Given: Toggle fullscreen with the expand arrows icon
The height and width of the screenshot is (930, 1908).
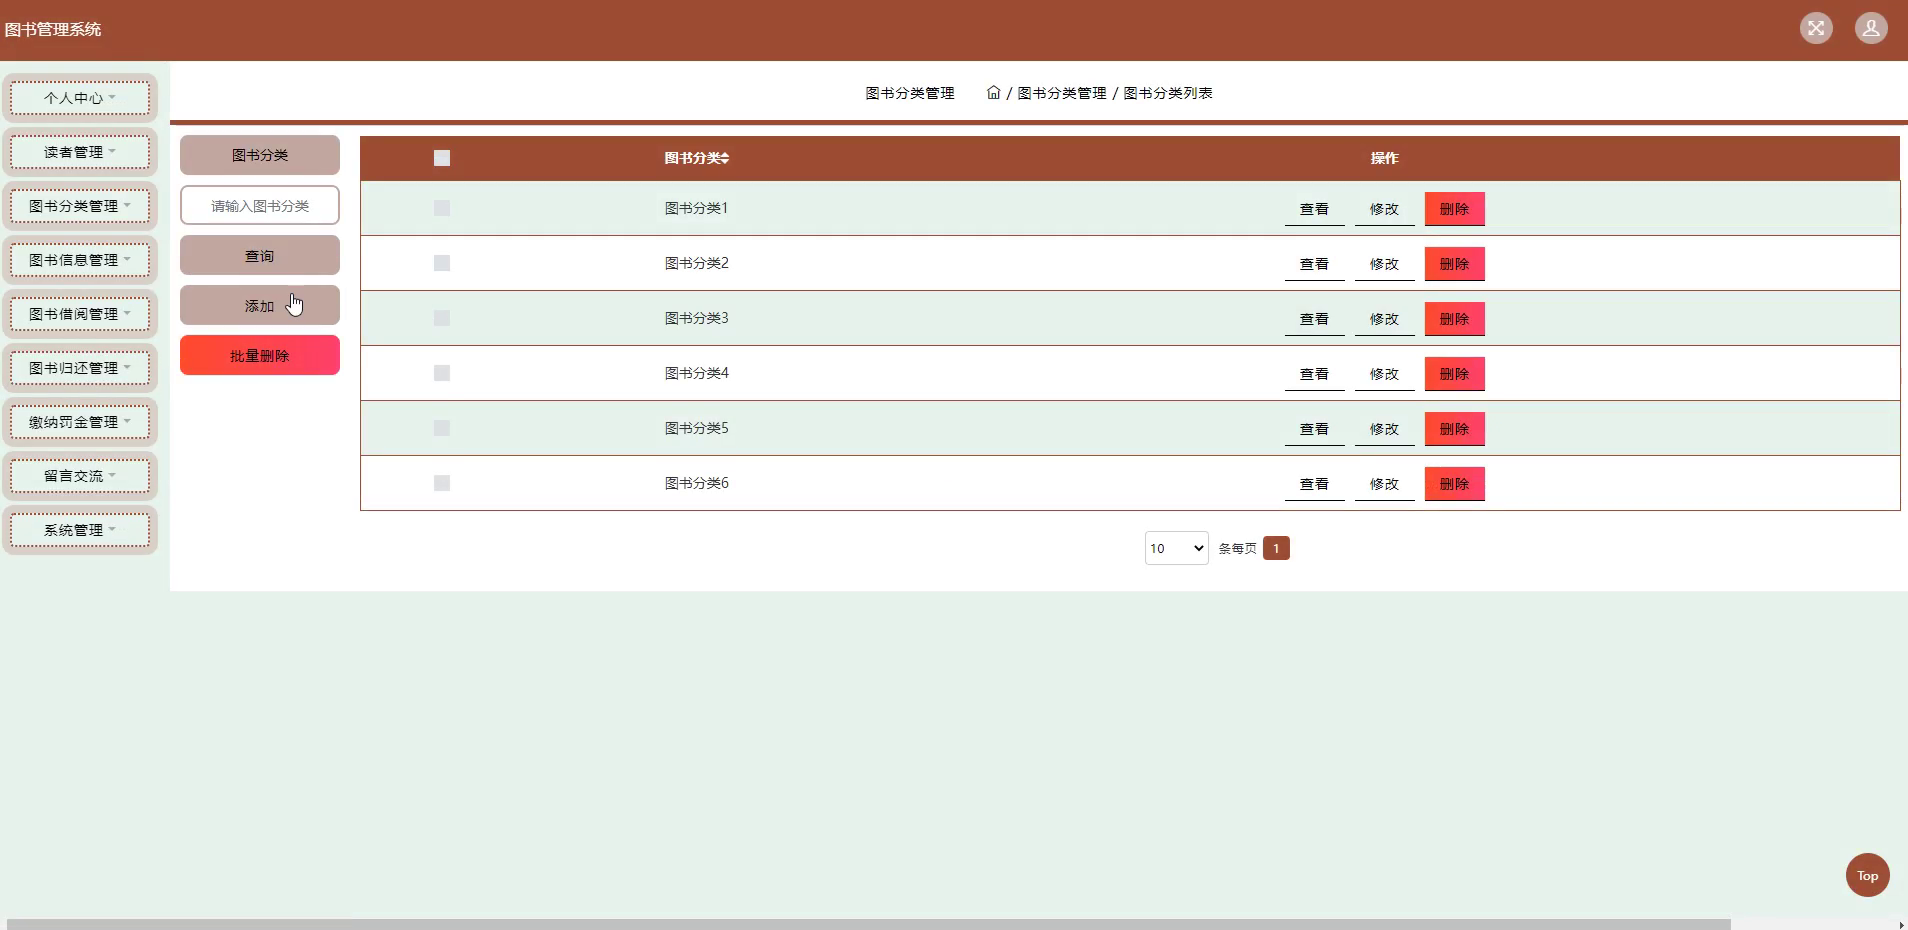Looking at the screenshot, I should pyautogui.click(x=1816, y=28).
